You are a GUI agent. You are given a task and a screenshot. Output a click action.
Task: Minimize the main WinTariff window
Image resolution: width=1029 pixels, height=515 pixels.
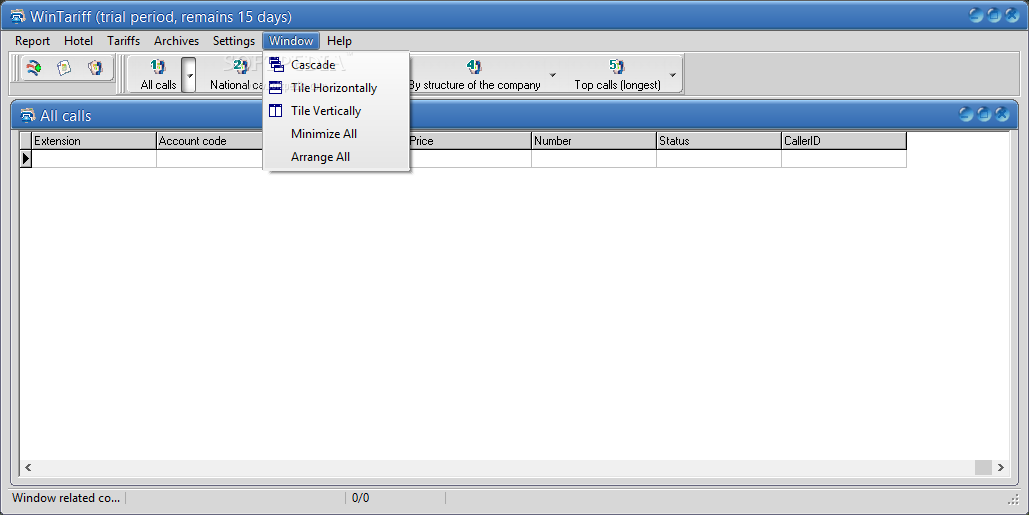pos(976,15)
